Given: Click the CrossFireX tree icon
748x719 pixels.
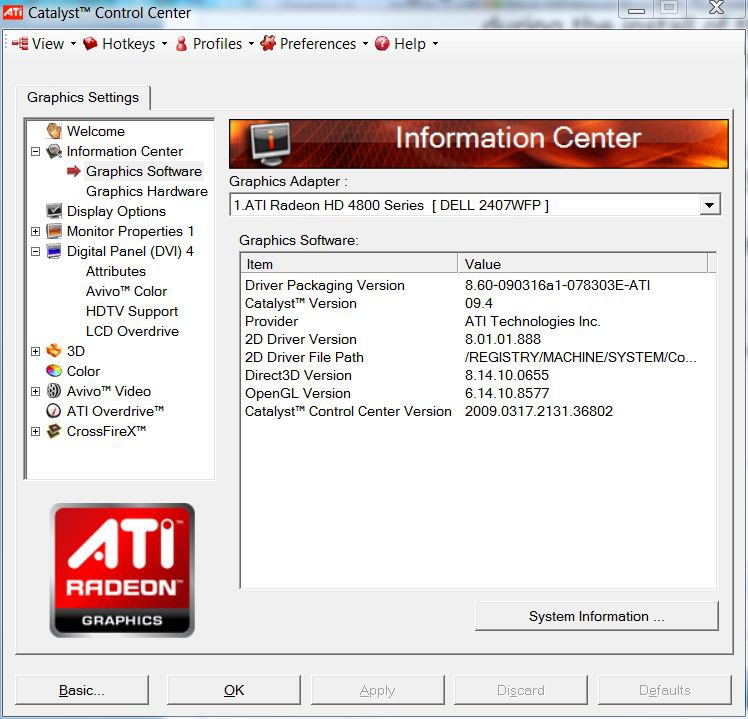Looking at the screenshot, I should point(54,431).
